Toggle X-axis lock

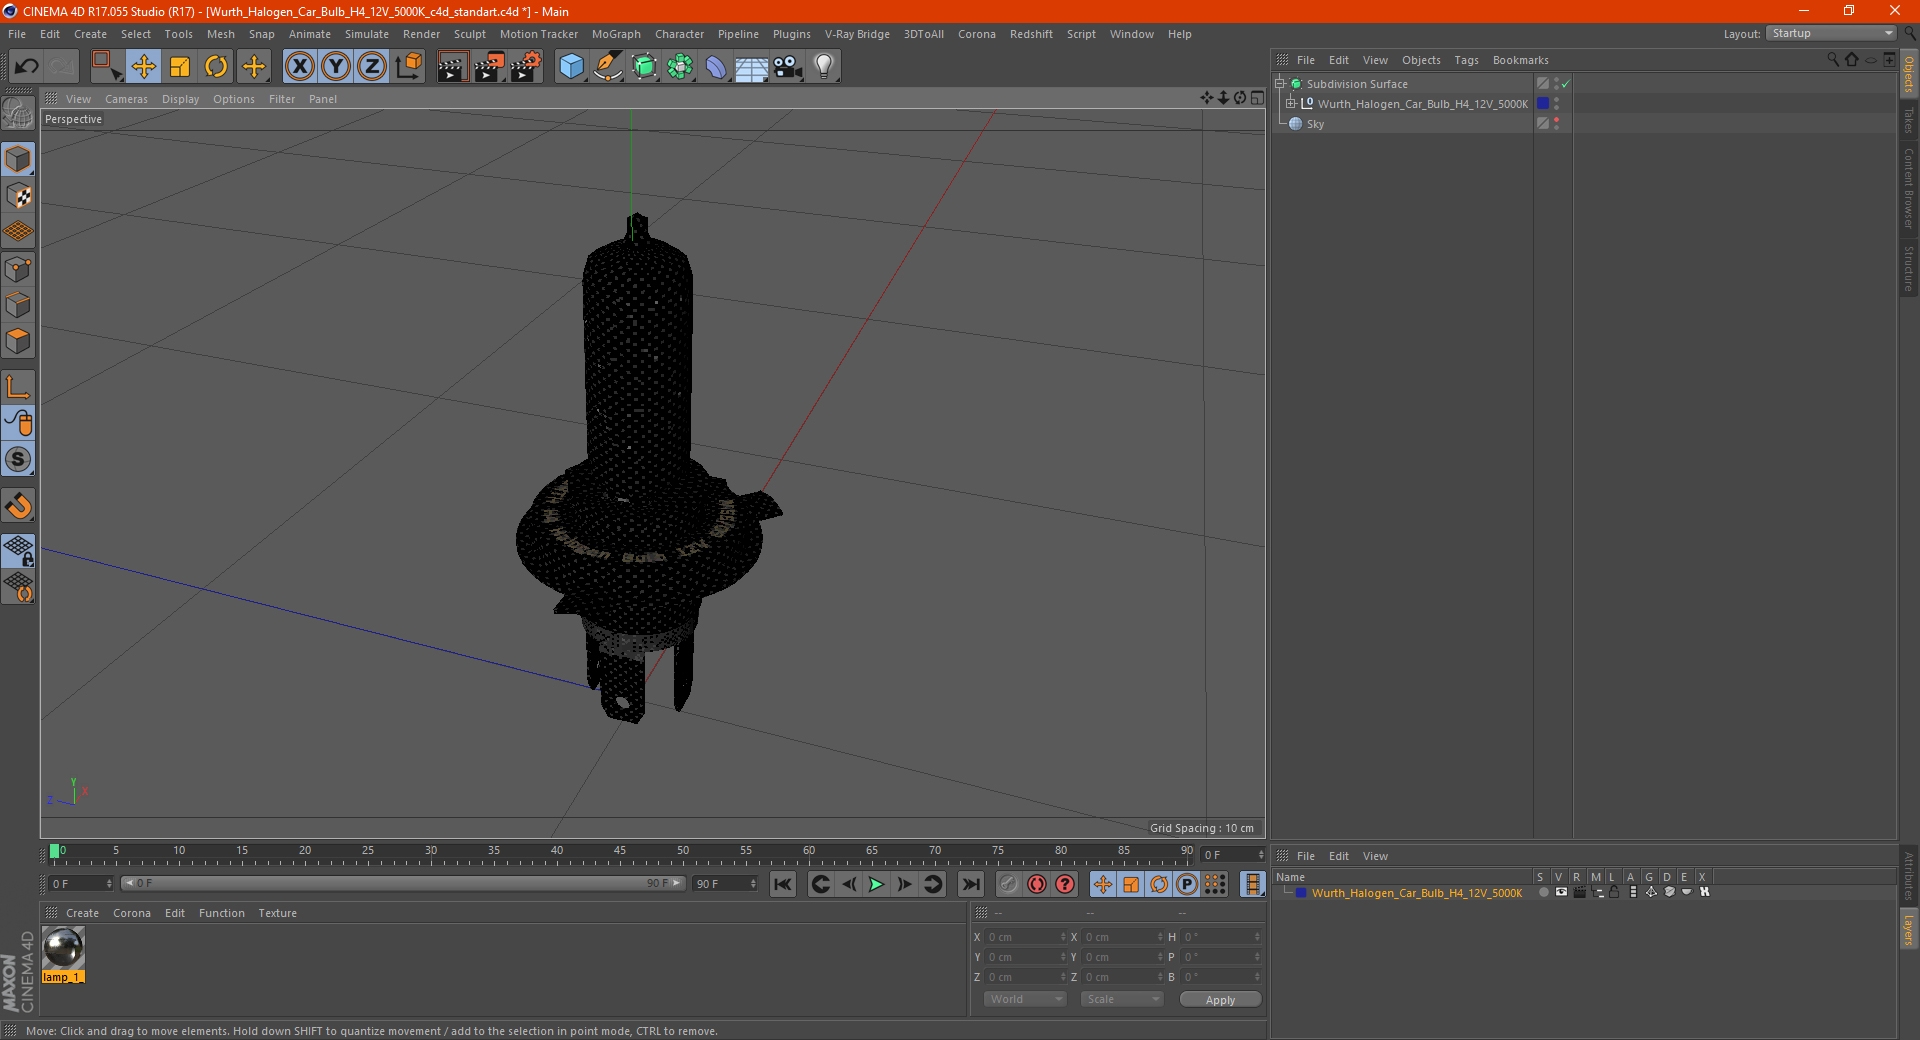coord(299,67)
